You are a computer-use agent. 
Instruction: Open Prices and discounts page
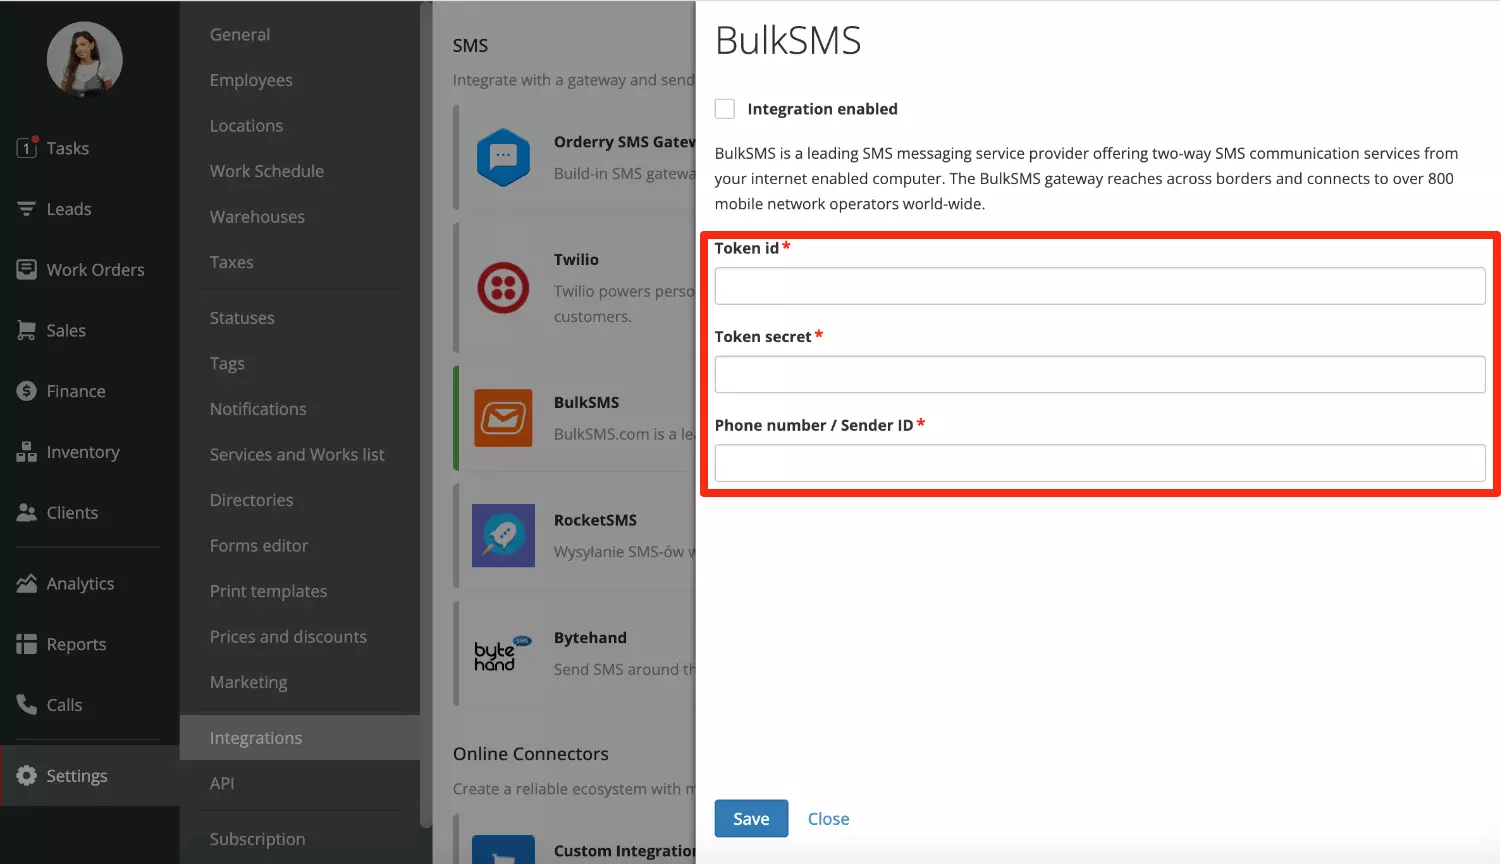tap(288, 637)
